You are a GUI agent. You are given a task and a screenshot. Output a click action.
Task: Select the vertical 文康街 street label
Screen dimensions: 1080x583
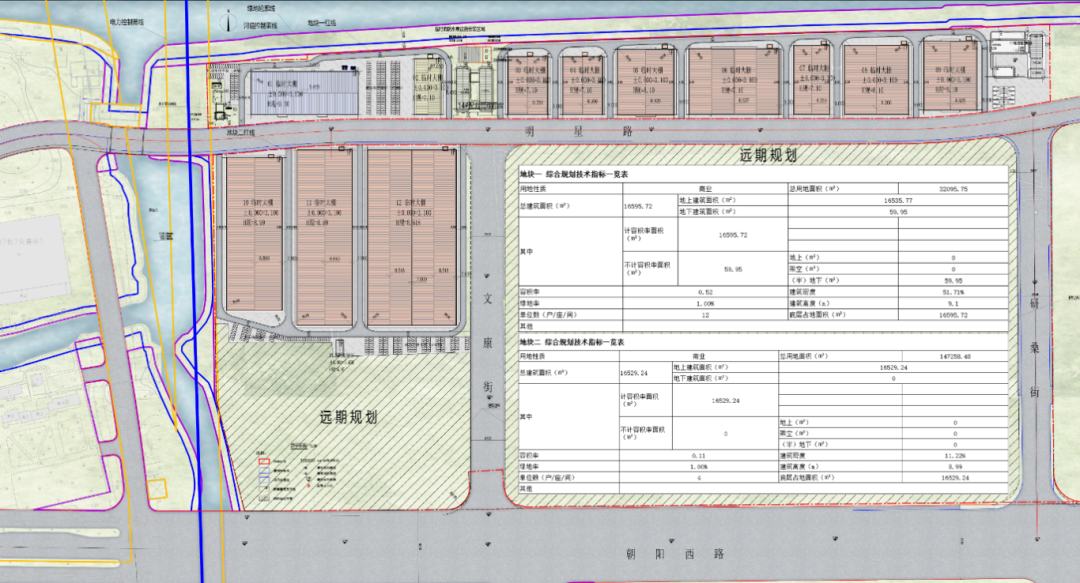click(x=488, y=343)
